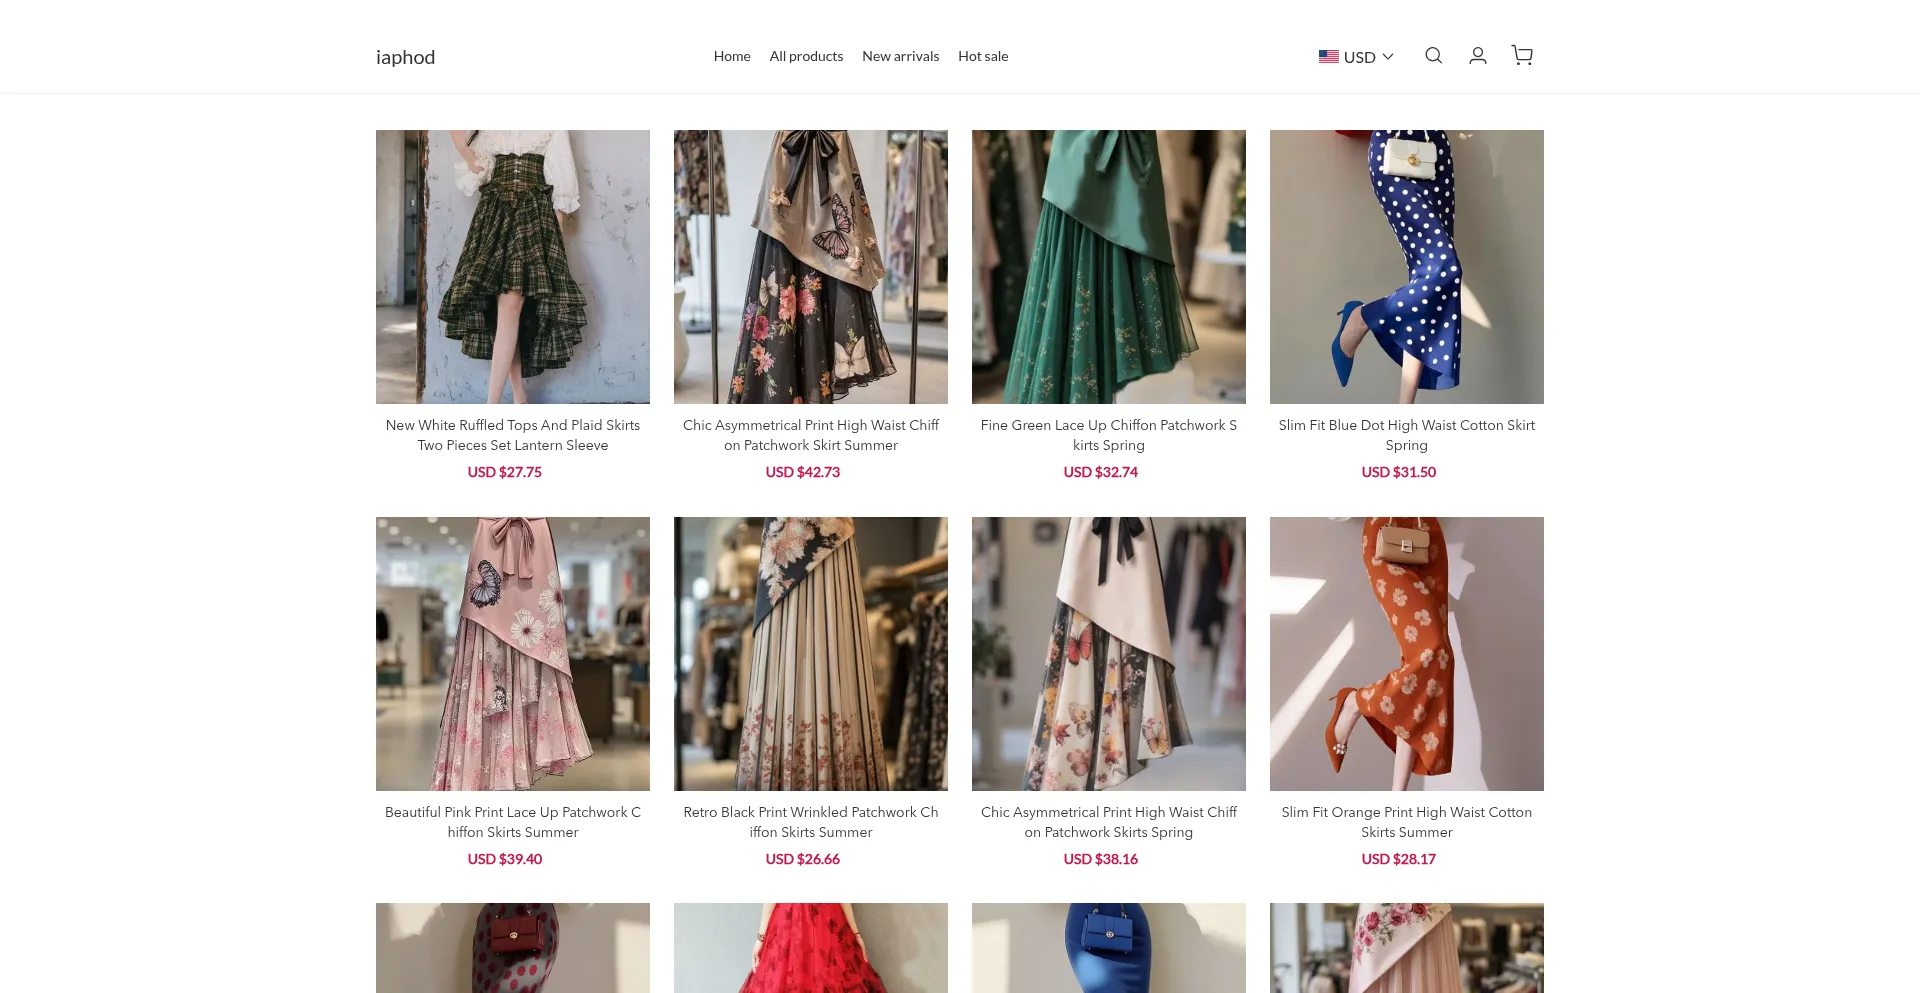Click the iaphod store logo
The height and width of the screenshot is (993, 1920).
(405, 57)
